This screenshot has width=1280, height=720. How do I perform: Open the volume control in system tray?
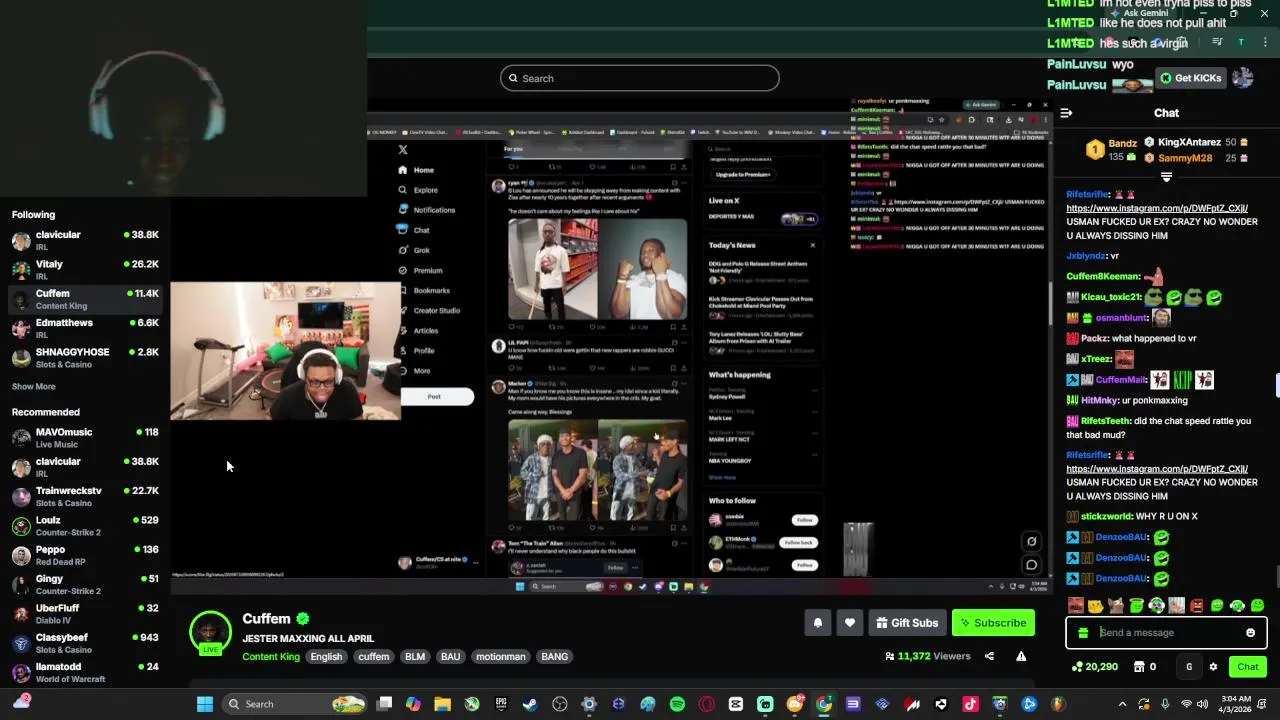point(1202,704)
